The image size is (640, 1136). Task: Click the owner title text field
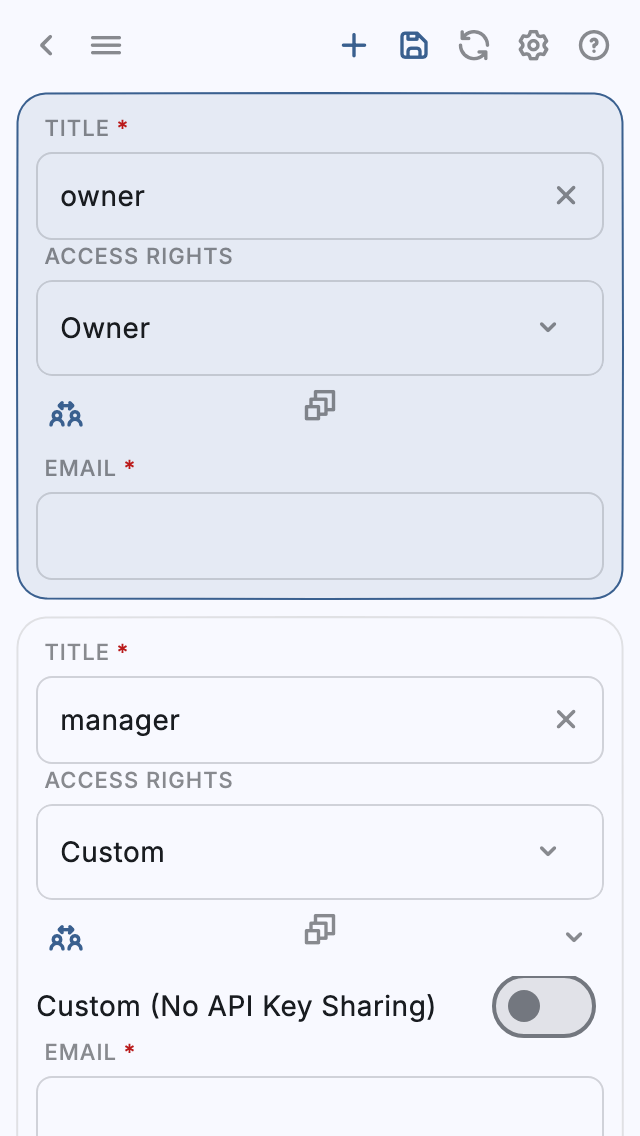click(300, 196)
